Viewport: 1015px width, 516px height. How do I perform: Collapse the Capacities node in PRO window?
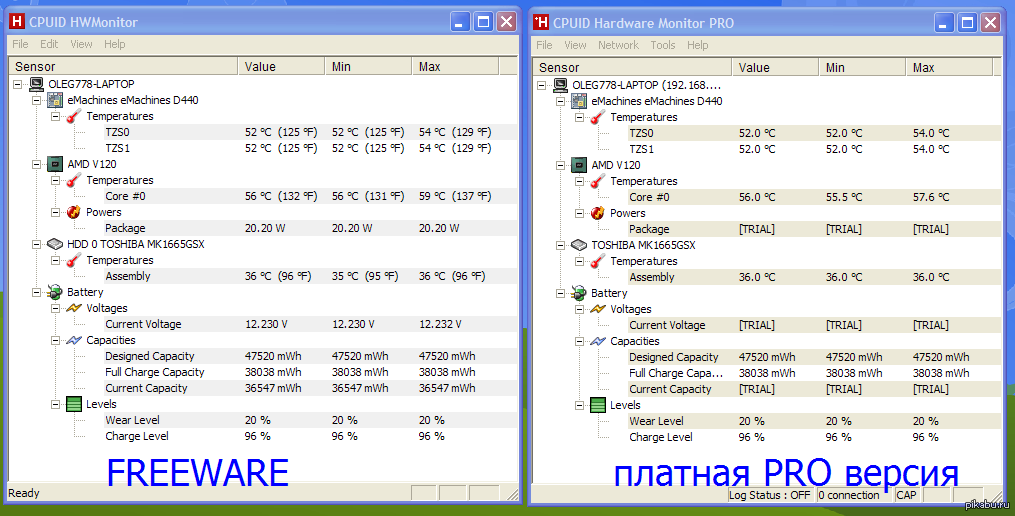[579, 341]
